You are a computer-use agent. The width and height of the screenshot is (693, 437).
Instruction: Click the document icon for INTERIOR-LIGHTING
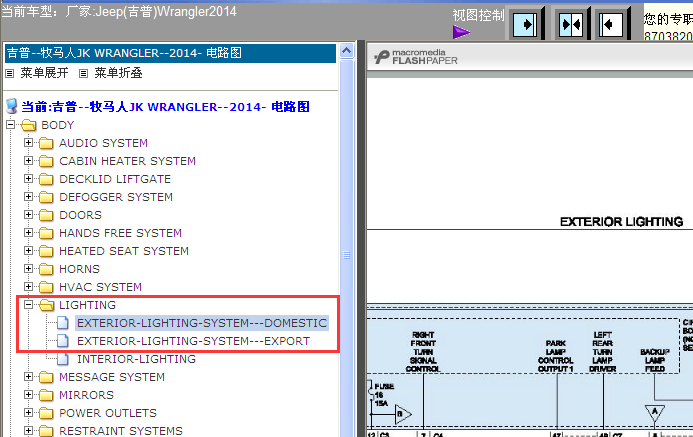63,359
